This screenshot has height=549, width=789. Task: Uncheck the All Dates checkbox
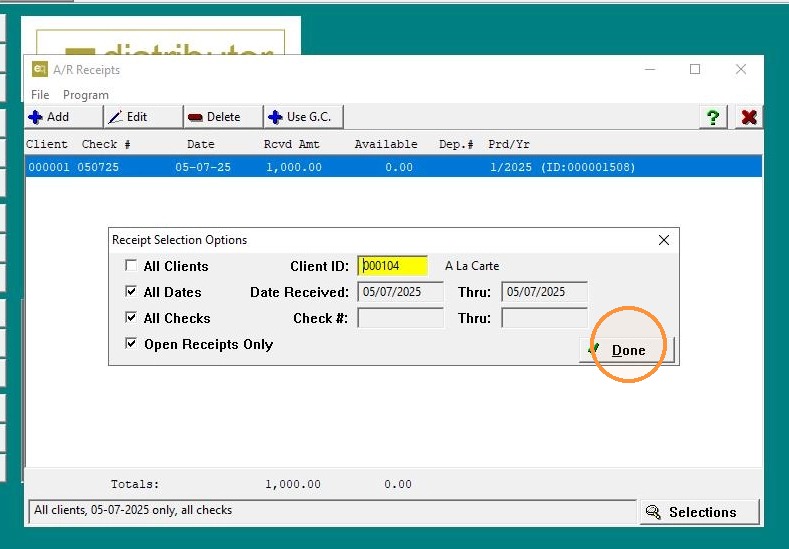[x=131, y=291]
